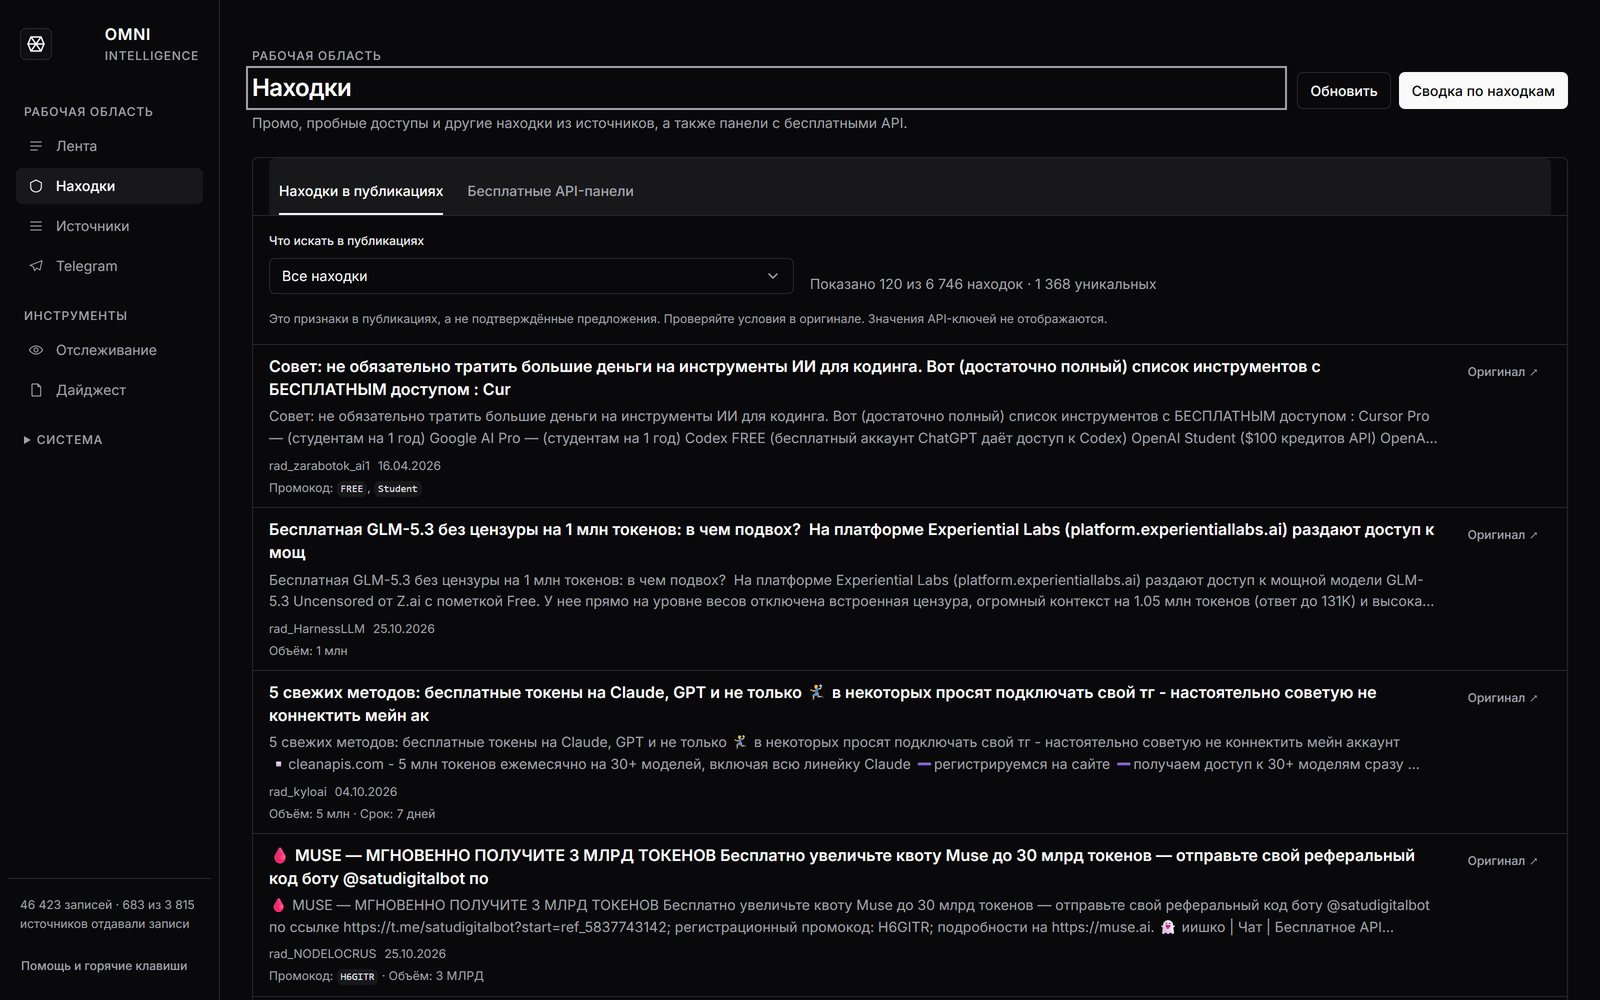
Task: Open the Telegram sidebar section
Action: (x=109, y=266)
